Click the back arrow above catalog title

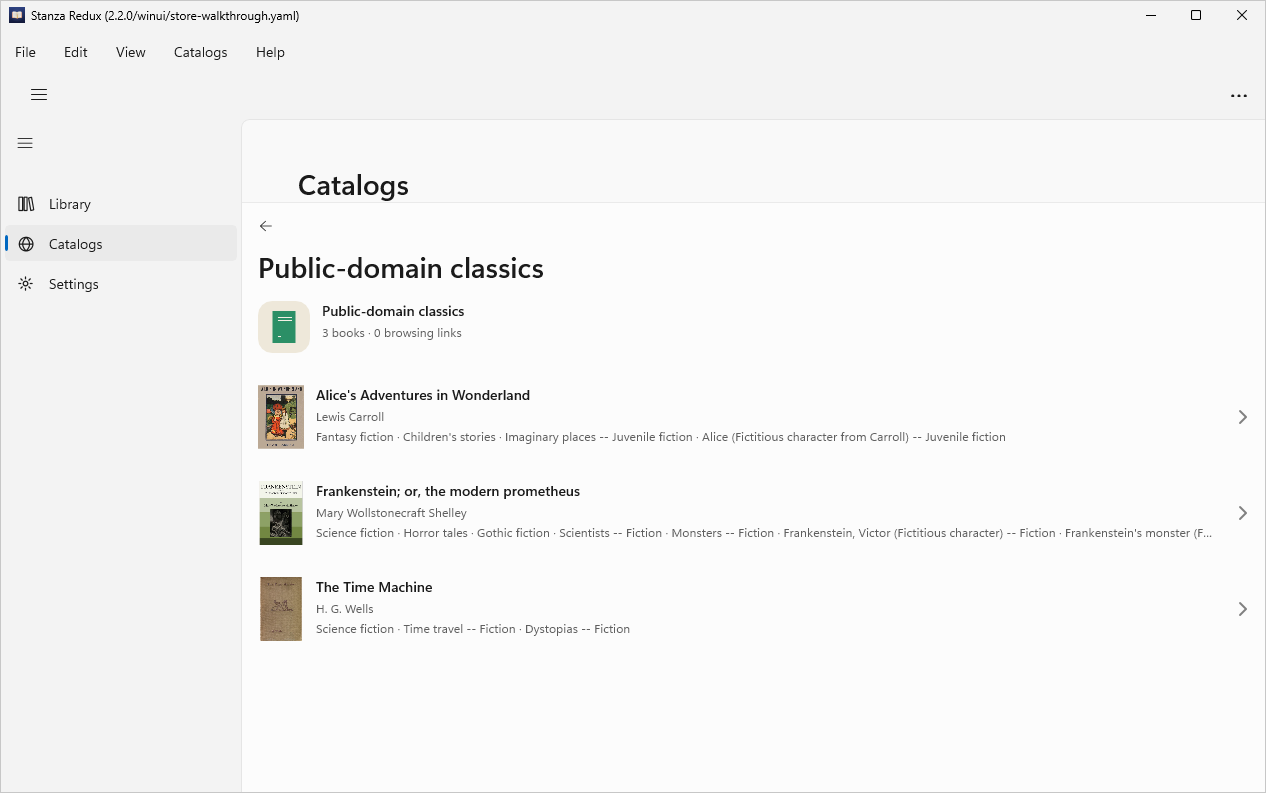point(265,226)
